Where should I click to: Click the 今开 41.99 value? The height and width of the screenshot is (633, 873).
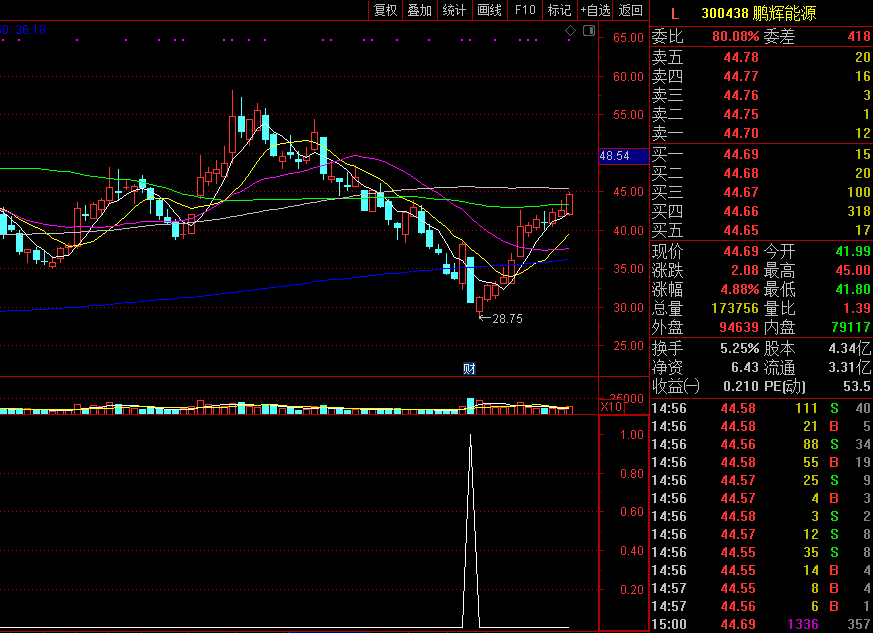[853, 252]
